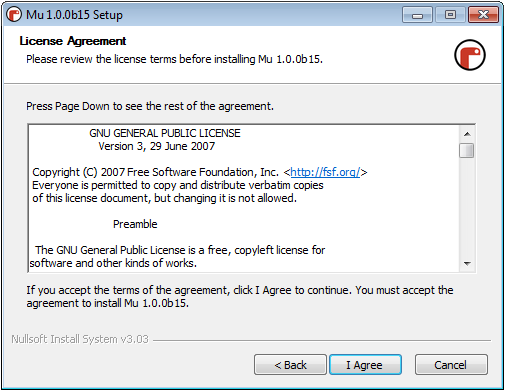Image resolution: width=505 pixels, height=391 pixels.
Task: Click the license scrollbar down arrow
Action: pyautogui.click(x=467, y=264)
